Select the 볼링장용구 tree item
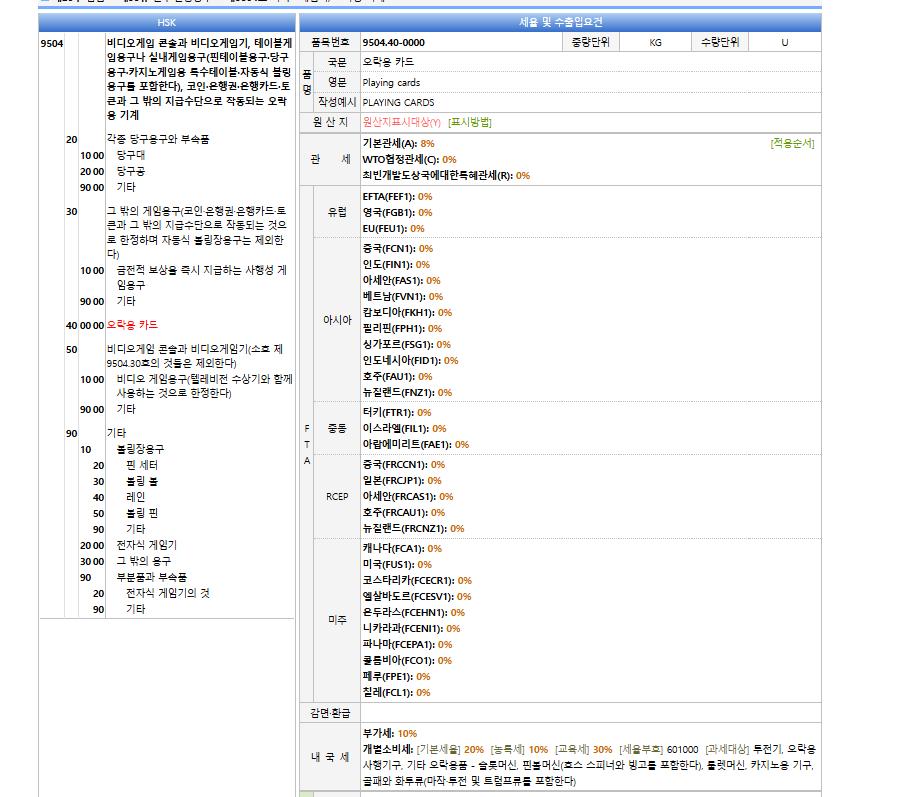 pos(140,449)
